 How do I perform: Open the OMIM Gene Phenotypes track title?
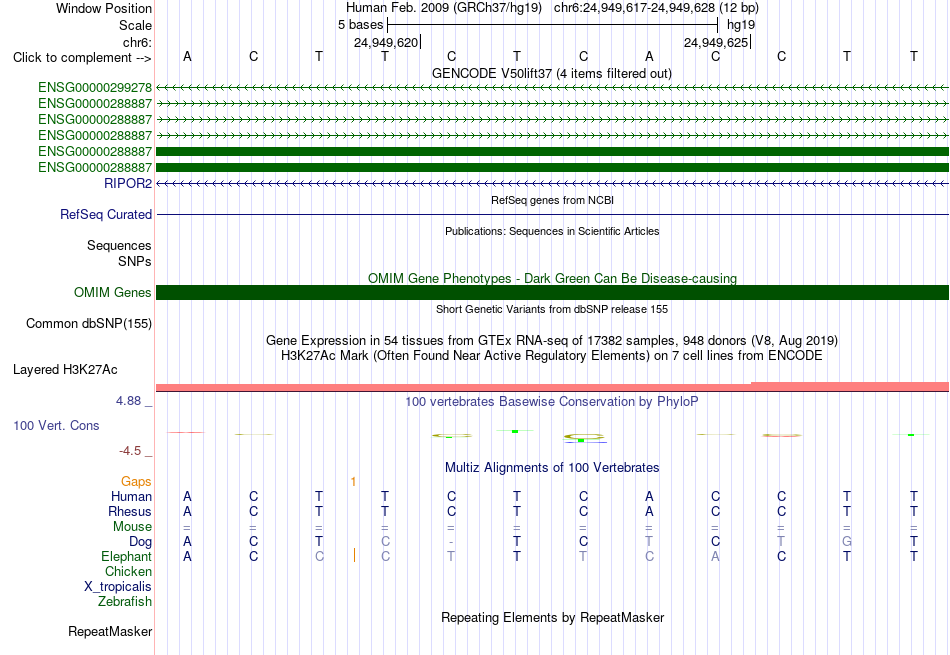(552, 278)
